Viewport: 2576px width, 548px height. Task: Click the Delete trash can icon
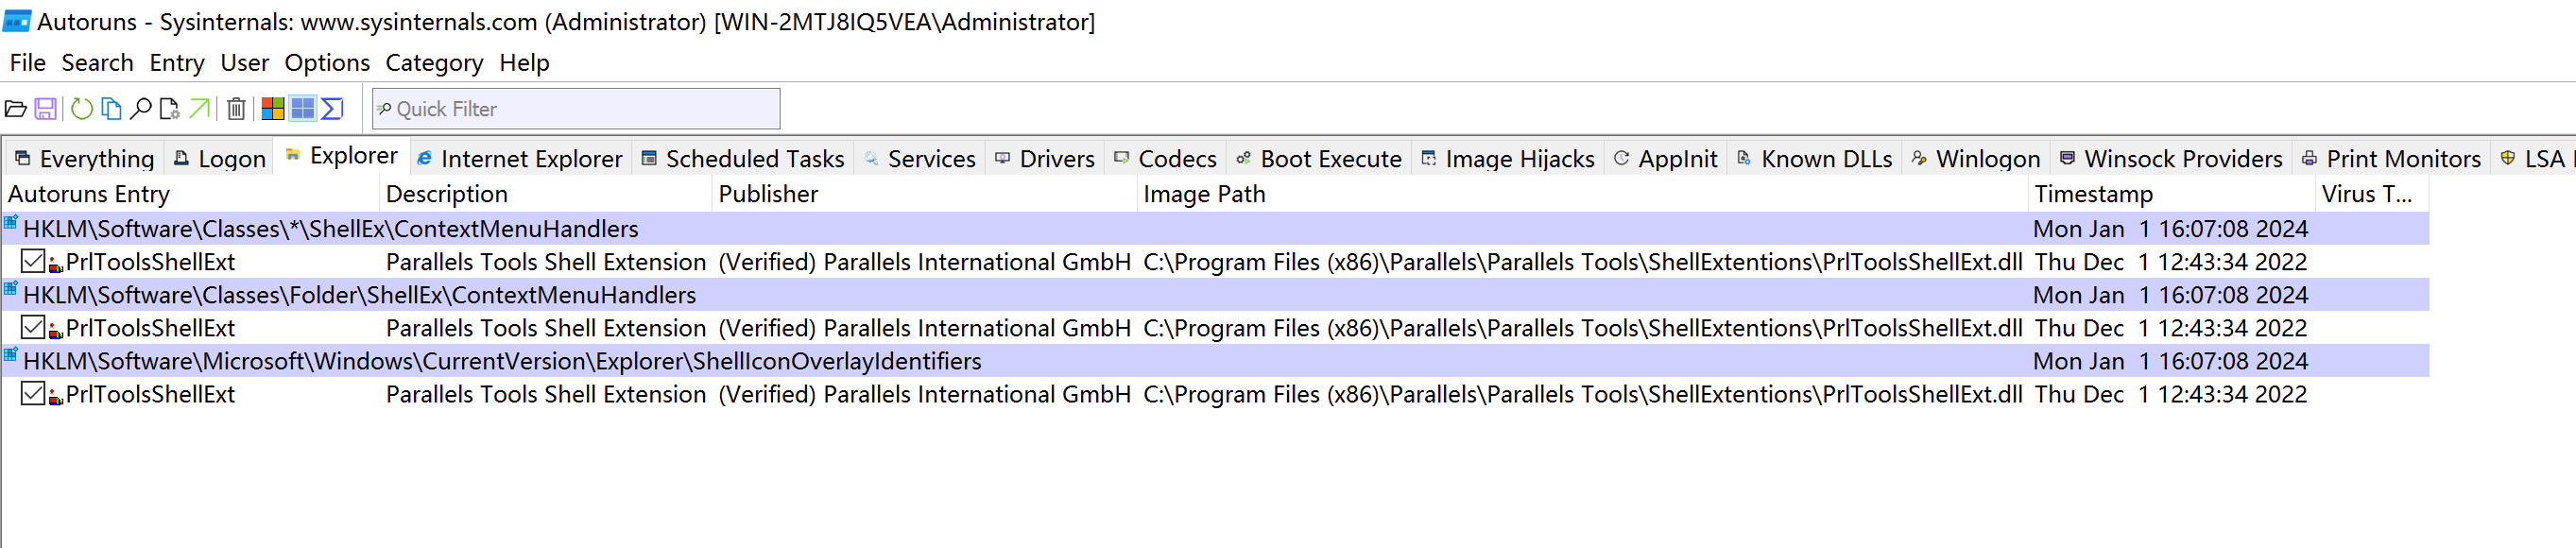tap(236, 109)
